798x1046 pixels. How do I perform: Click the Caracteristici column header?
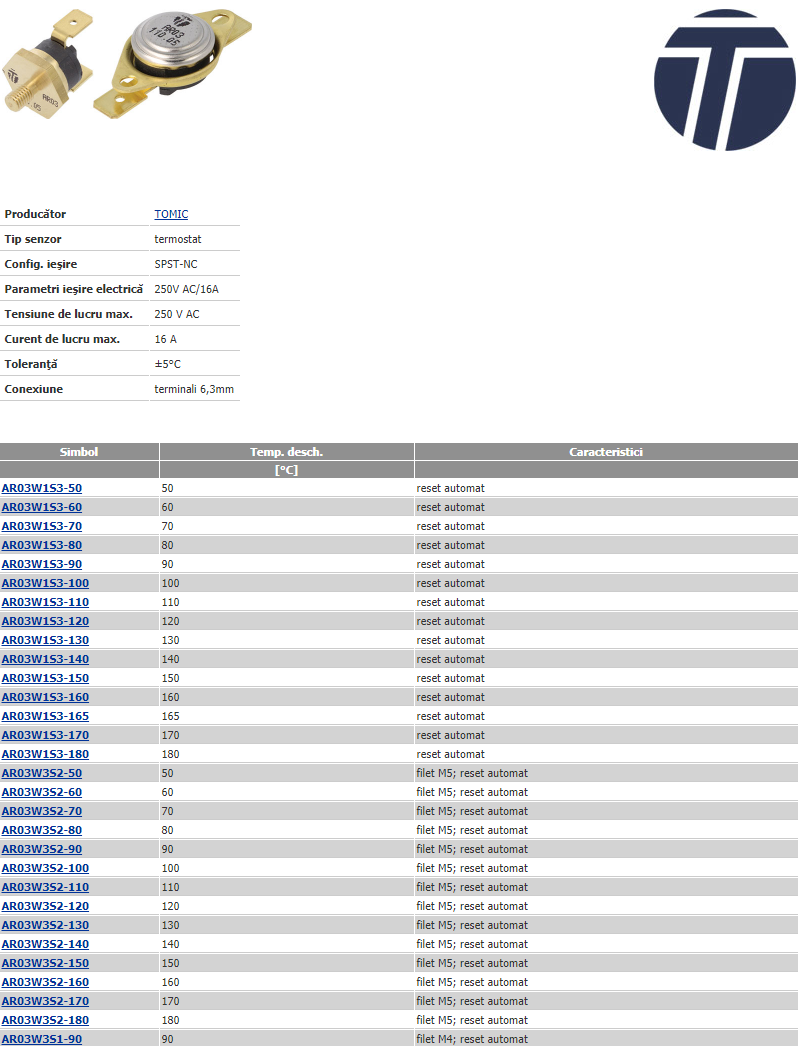606,452
